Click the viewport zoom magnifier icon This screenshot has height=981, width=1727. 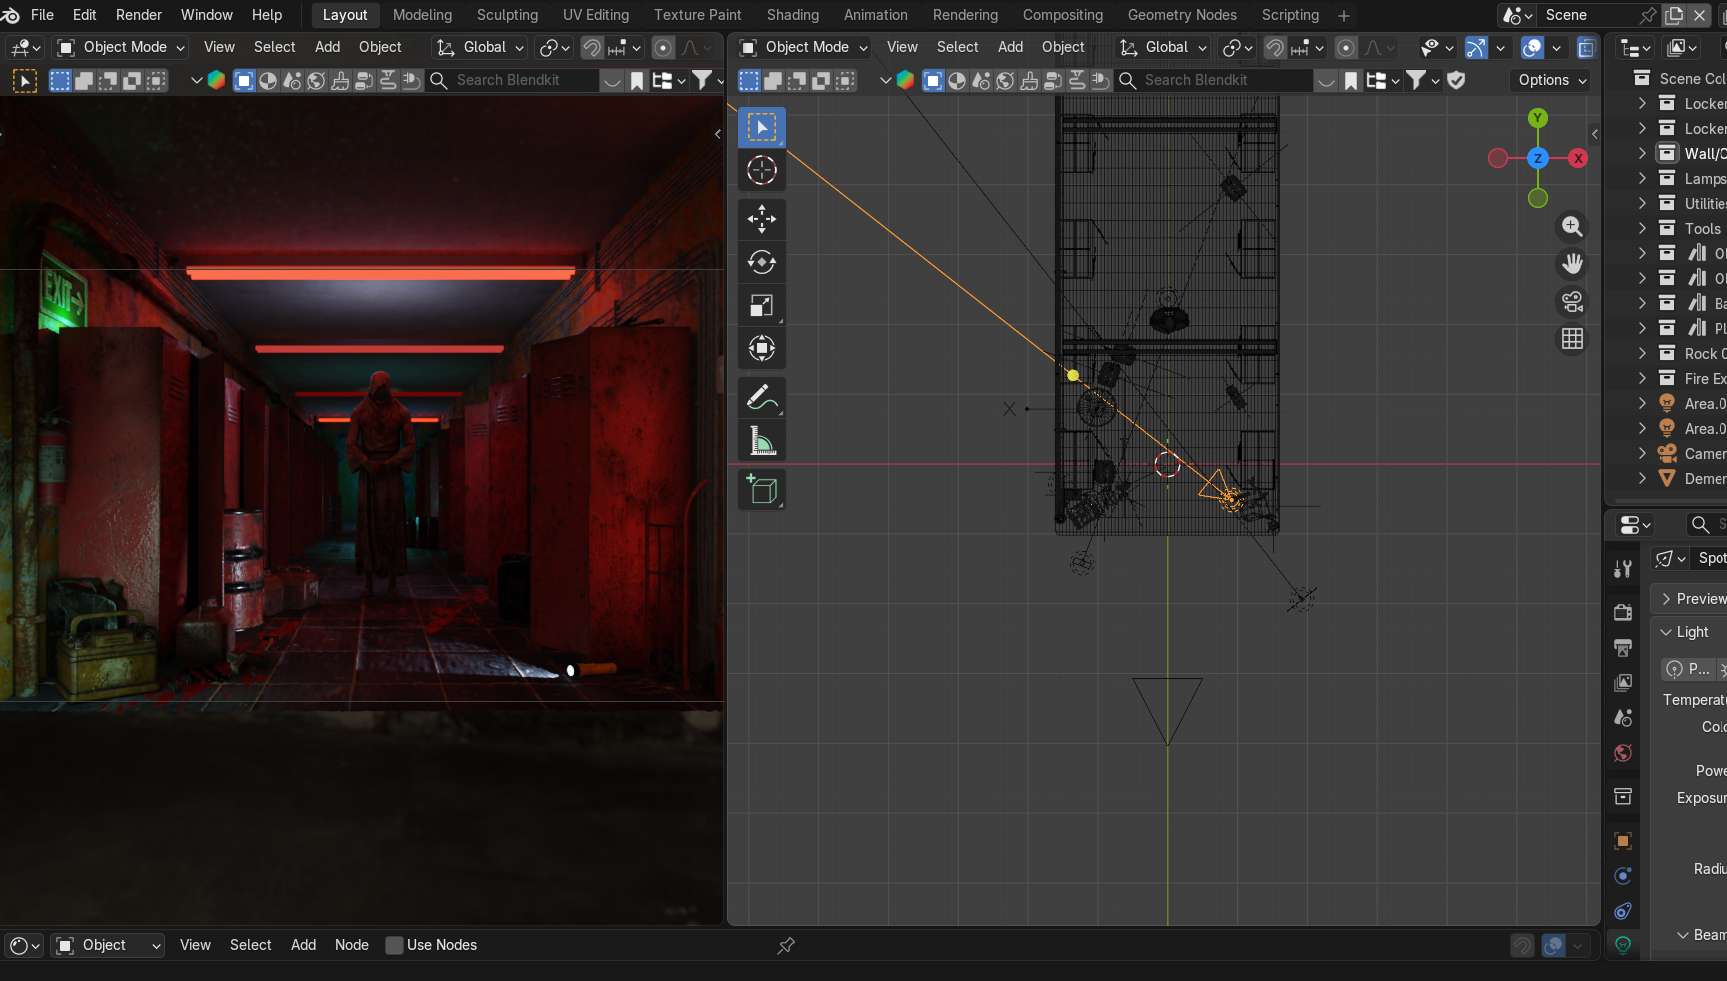1572,227
